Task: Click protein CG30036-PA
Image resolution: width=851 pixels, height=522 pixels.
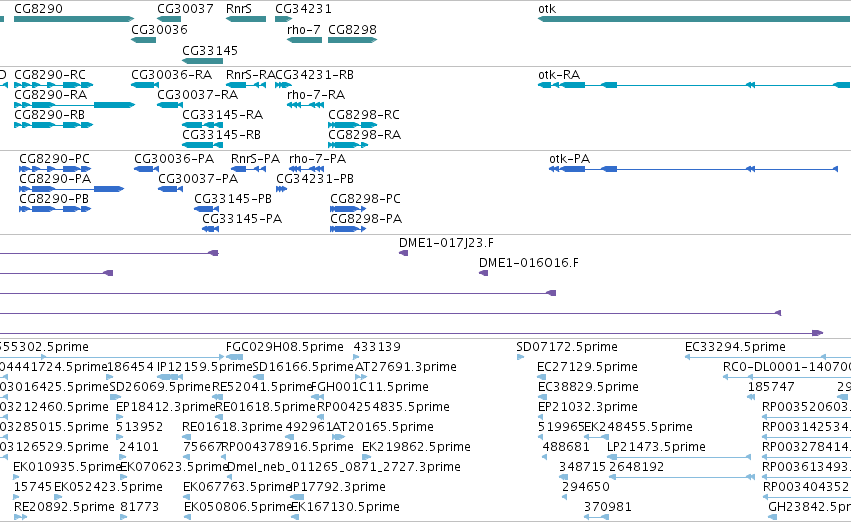Action: tap(174, 158)
